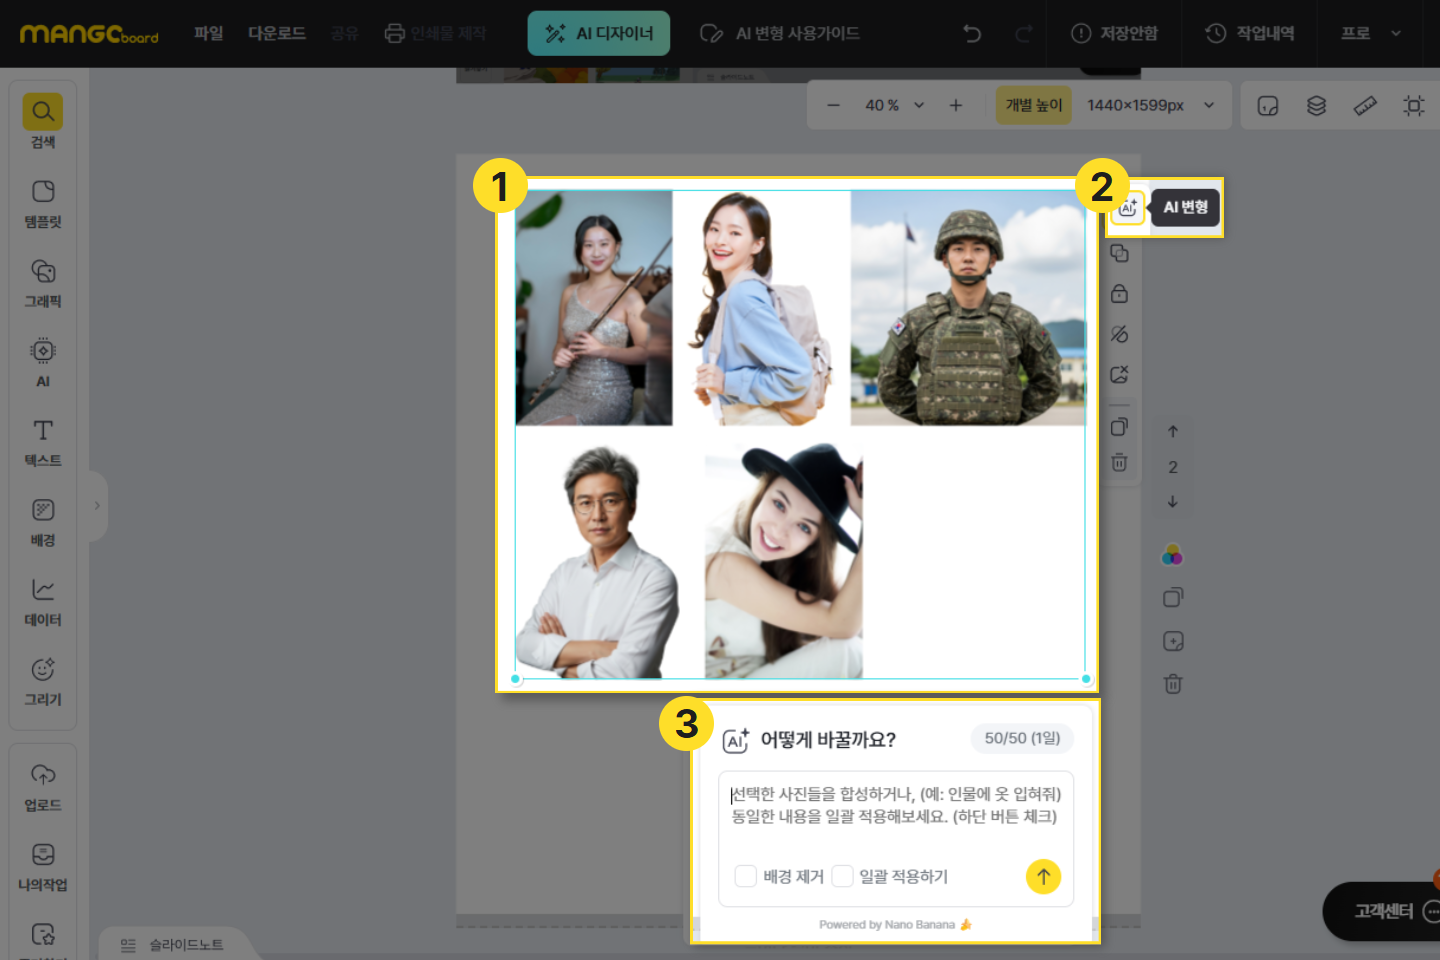
Task: Open the 파일 menu
Action: coord(208,33)
